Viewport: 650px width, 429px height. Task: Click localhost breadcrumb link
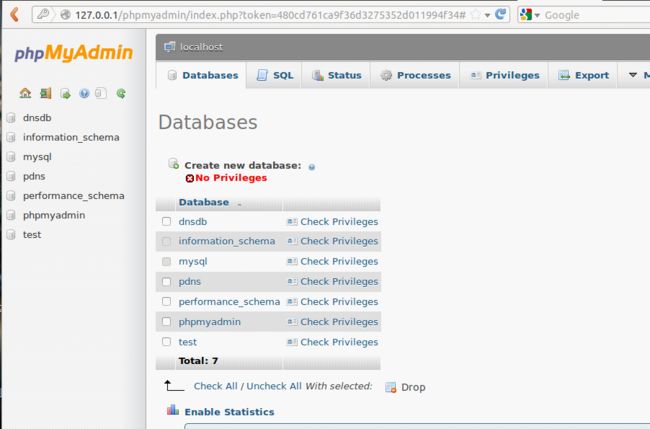(x=201, y=47)
